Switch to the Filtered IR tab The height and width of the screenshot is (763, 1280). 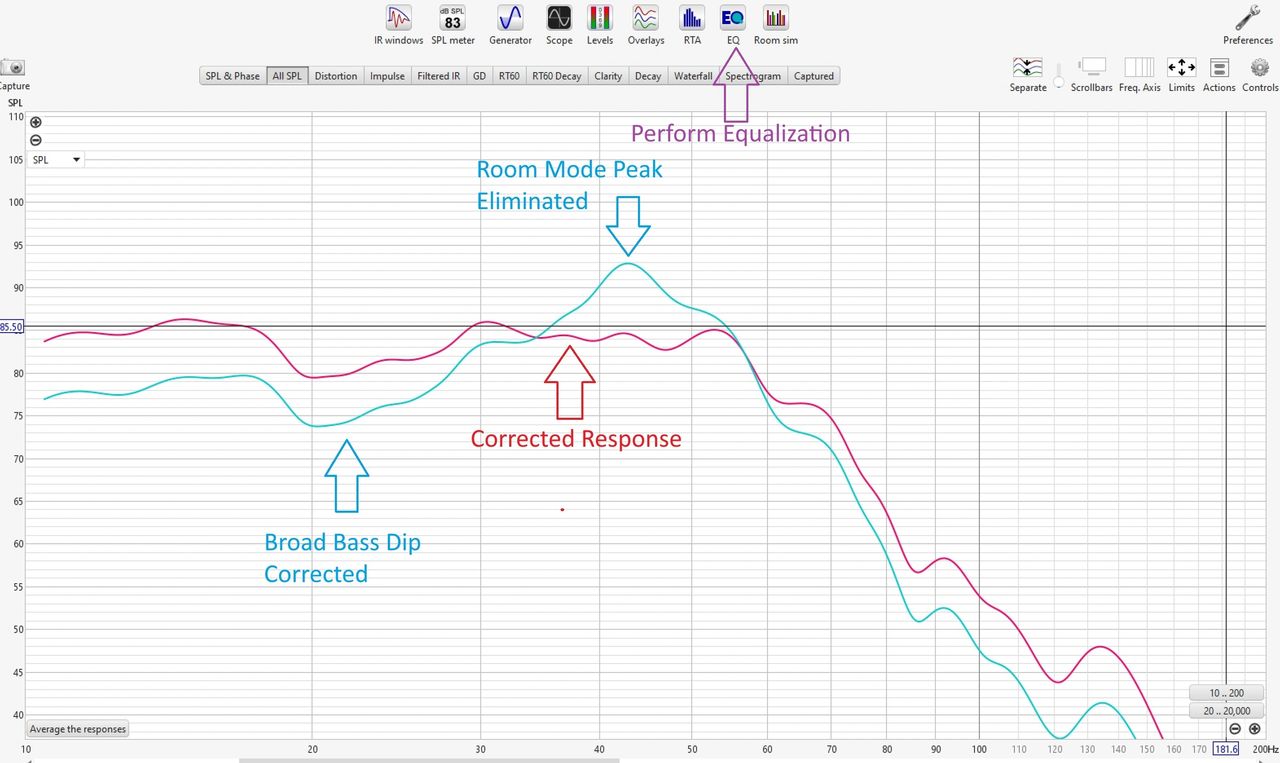(439, 76)
